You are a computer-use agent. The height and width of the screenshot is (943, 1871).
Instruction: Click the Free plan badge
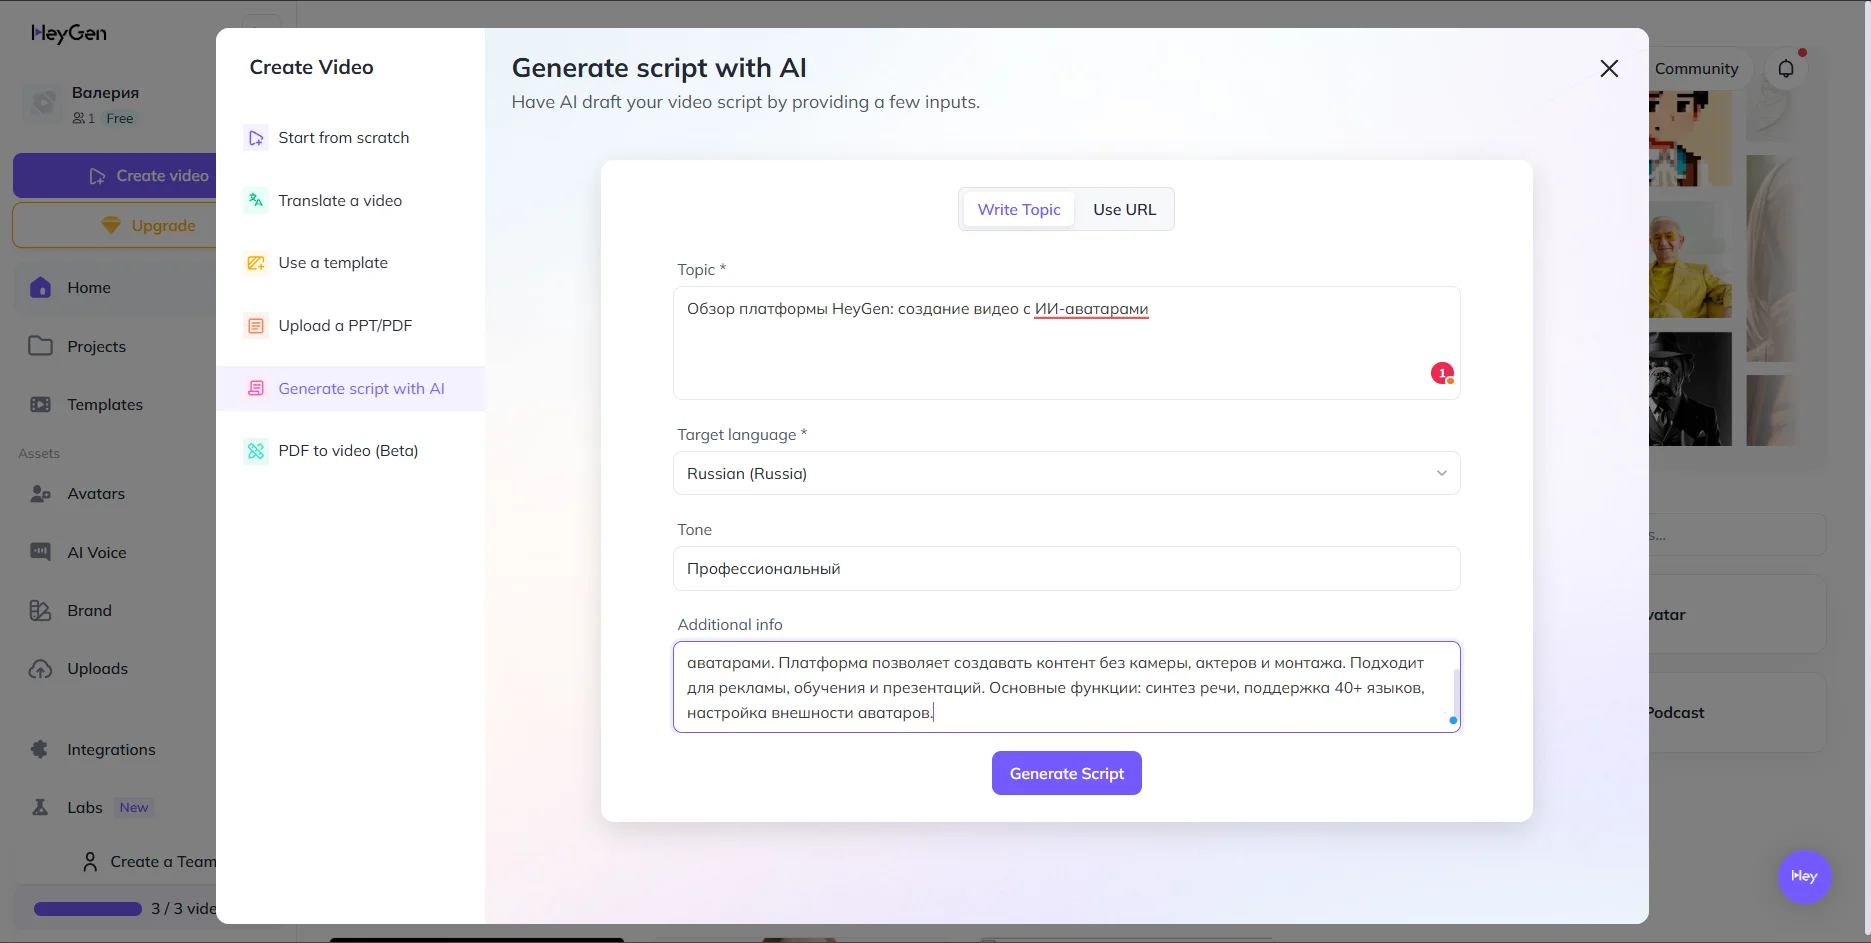pos(120,118)
